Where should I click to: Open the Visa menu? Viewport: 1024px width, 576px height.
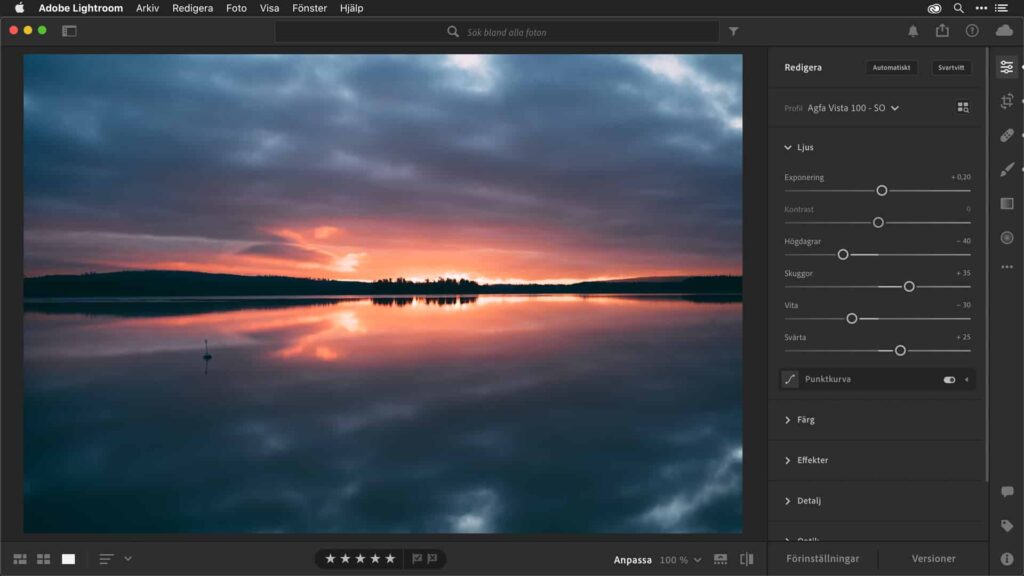point(269,8)
